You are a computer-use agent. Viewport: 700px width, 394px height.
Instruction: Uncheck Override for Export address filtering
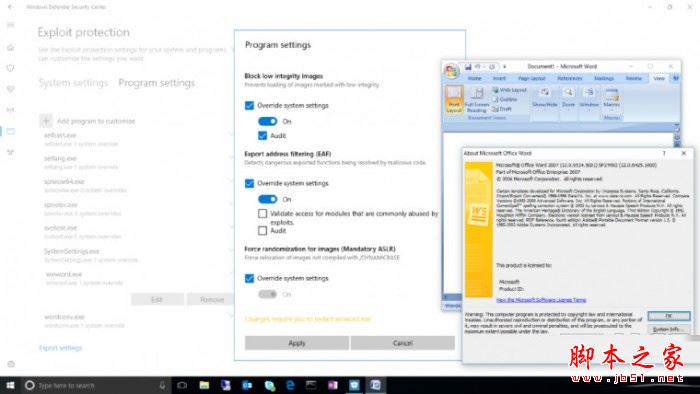click(x=249, y=183)
